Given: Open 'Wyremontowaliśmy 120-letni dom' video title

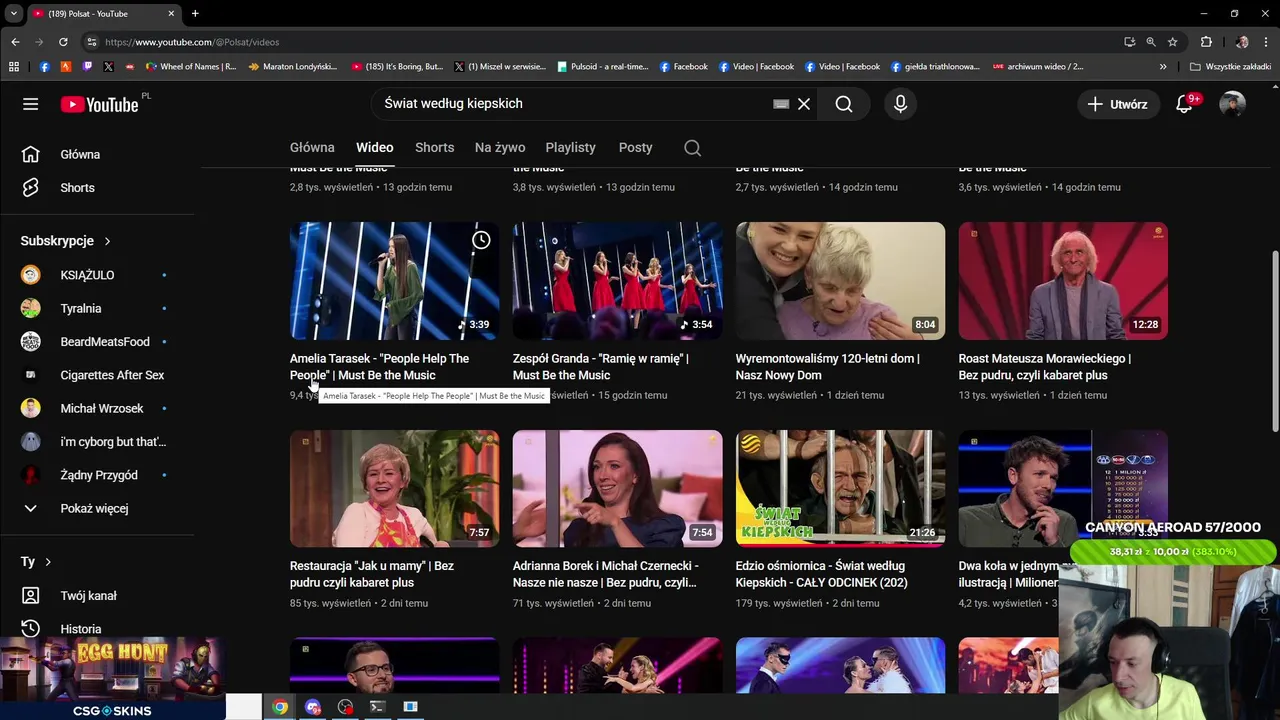Looking at the screenshot, I should pyautogui.click(x=828, y=367).
